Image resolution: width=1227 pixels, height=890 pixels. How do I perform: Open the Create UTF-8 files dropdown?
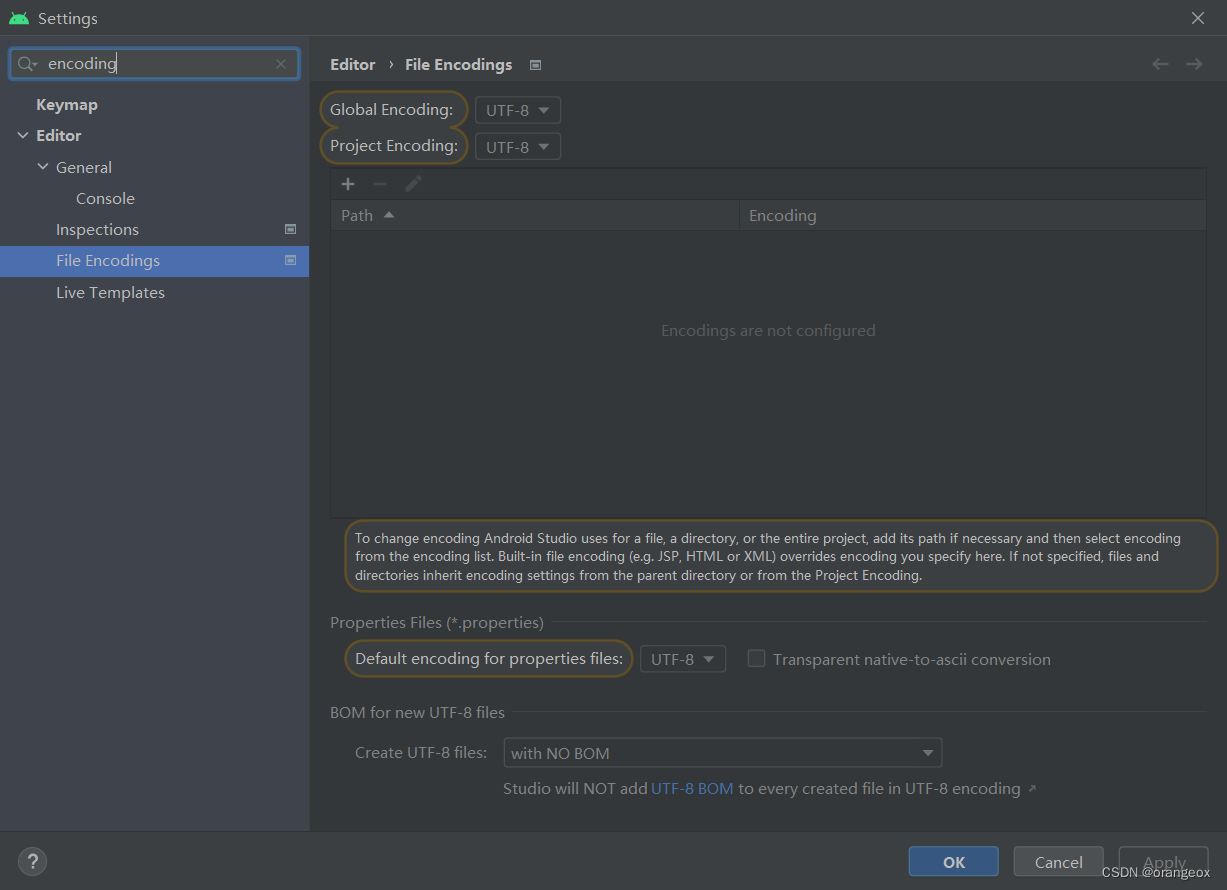(x=723, y=753)
